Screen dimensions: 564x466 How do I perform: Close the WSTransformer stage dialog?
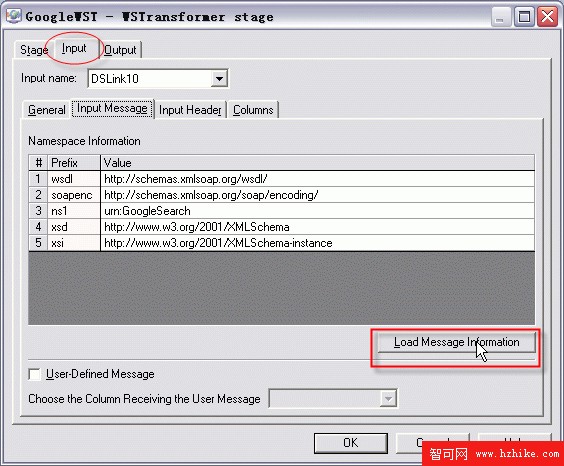547,17
